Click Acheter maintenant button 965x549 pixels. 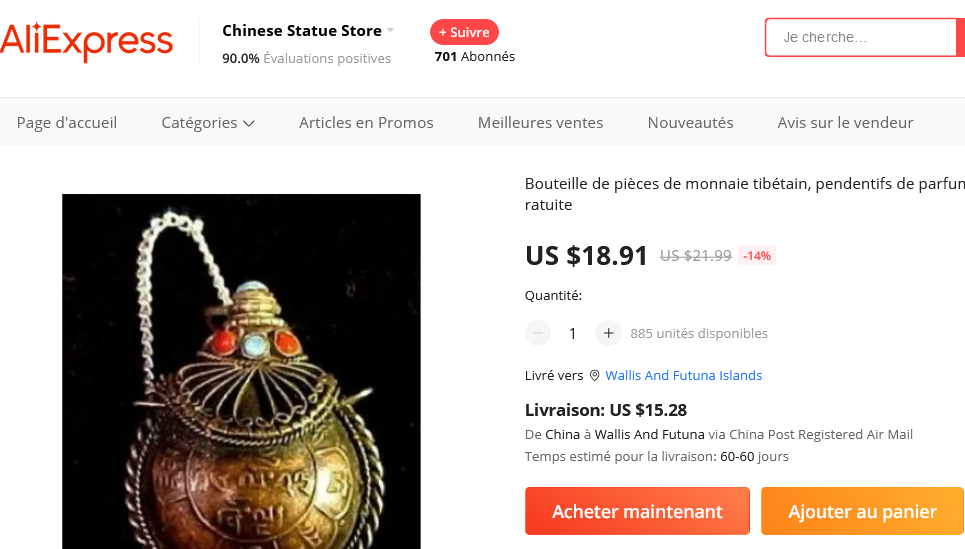637,511
